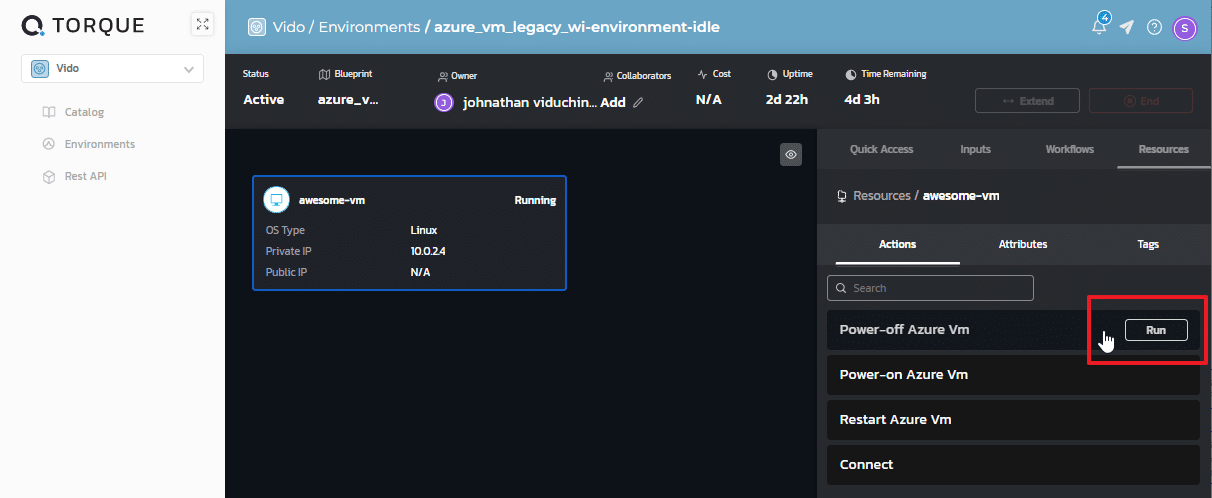The height and width of the screenshot is (498, 1212).
Task: Click Private IP value 10.0.2.4
Action: [x=428, y=251]
